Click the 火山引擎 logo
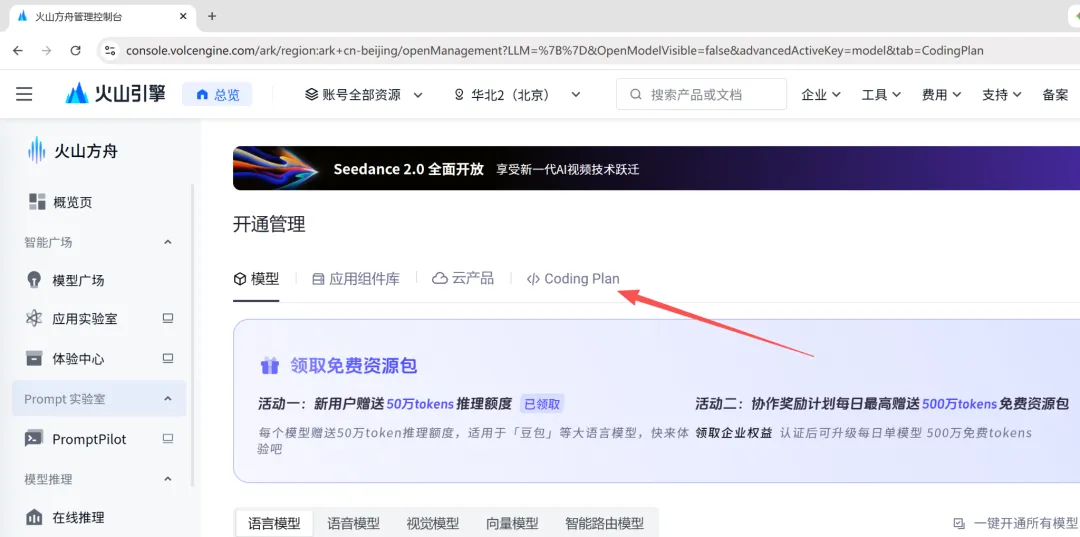Screen dimensions: 1080x537 tap(116, 94)
